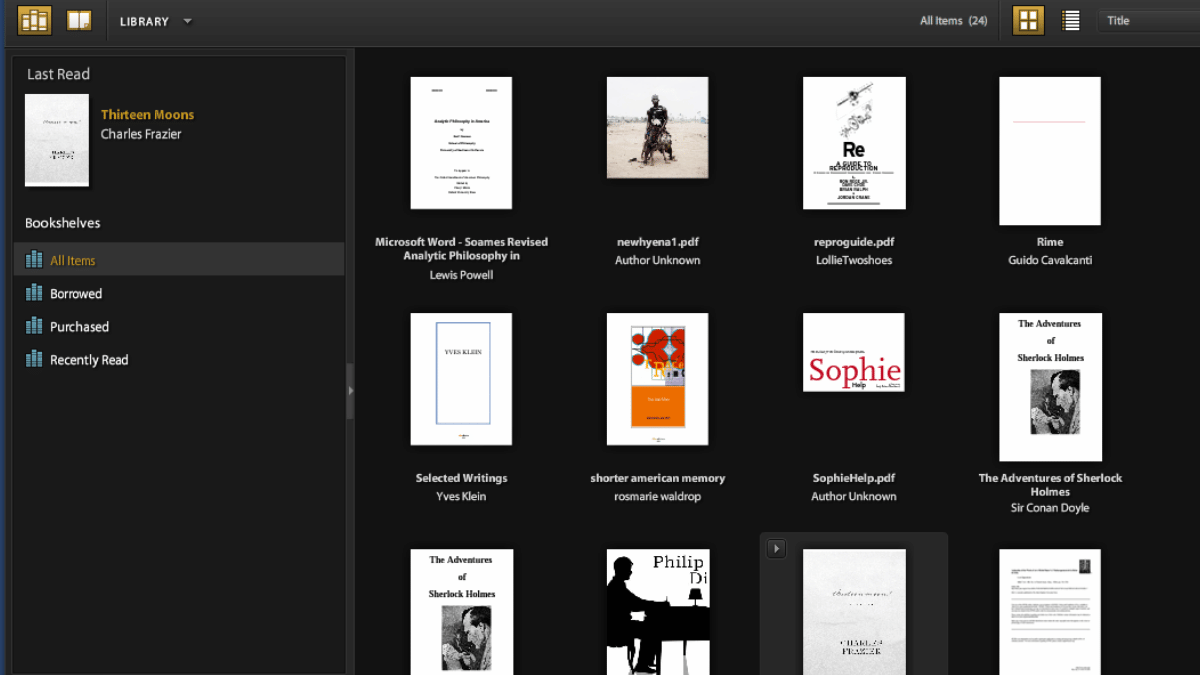Click shorter american memory title text
Screen dimensions: 1200x675
coord(658,478)
